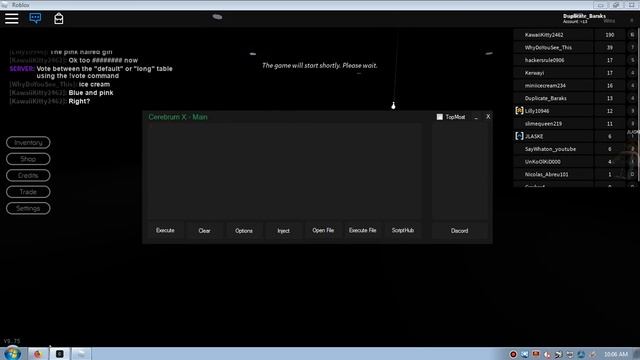
Task: Click the "ice cream" chat message
Action: pyautogui.click(x=94, y=84)
